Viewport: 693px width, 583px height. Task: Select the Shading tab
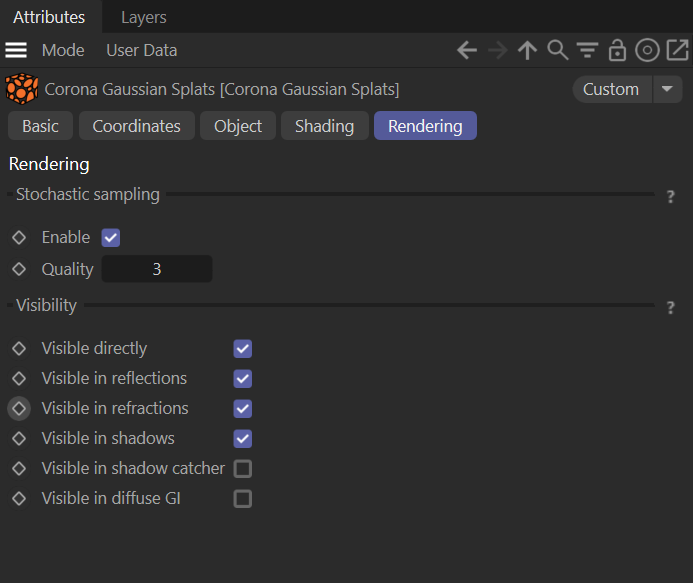click(324, 126)
